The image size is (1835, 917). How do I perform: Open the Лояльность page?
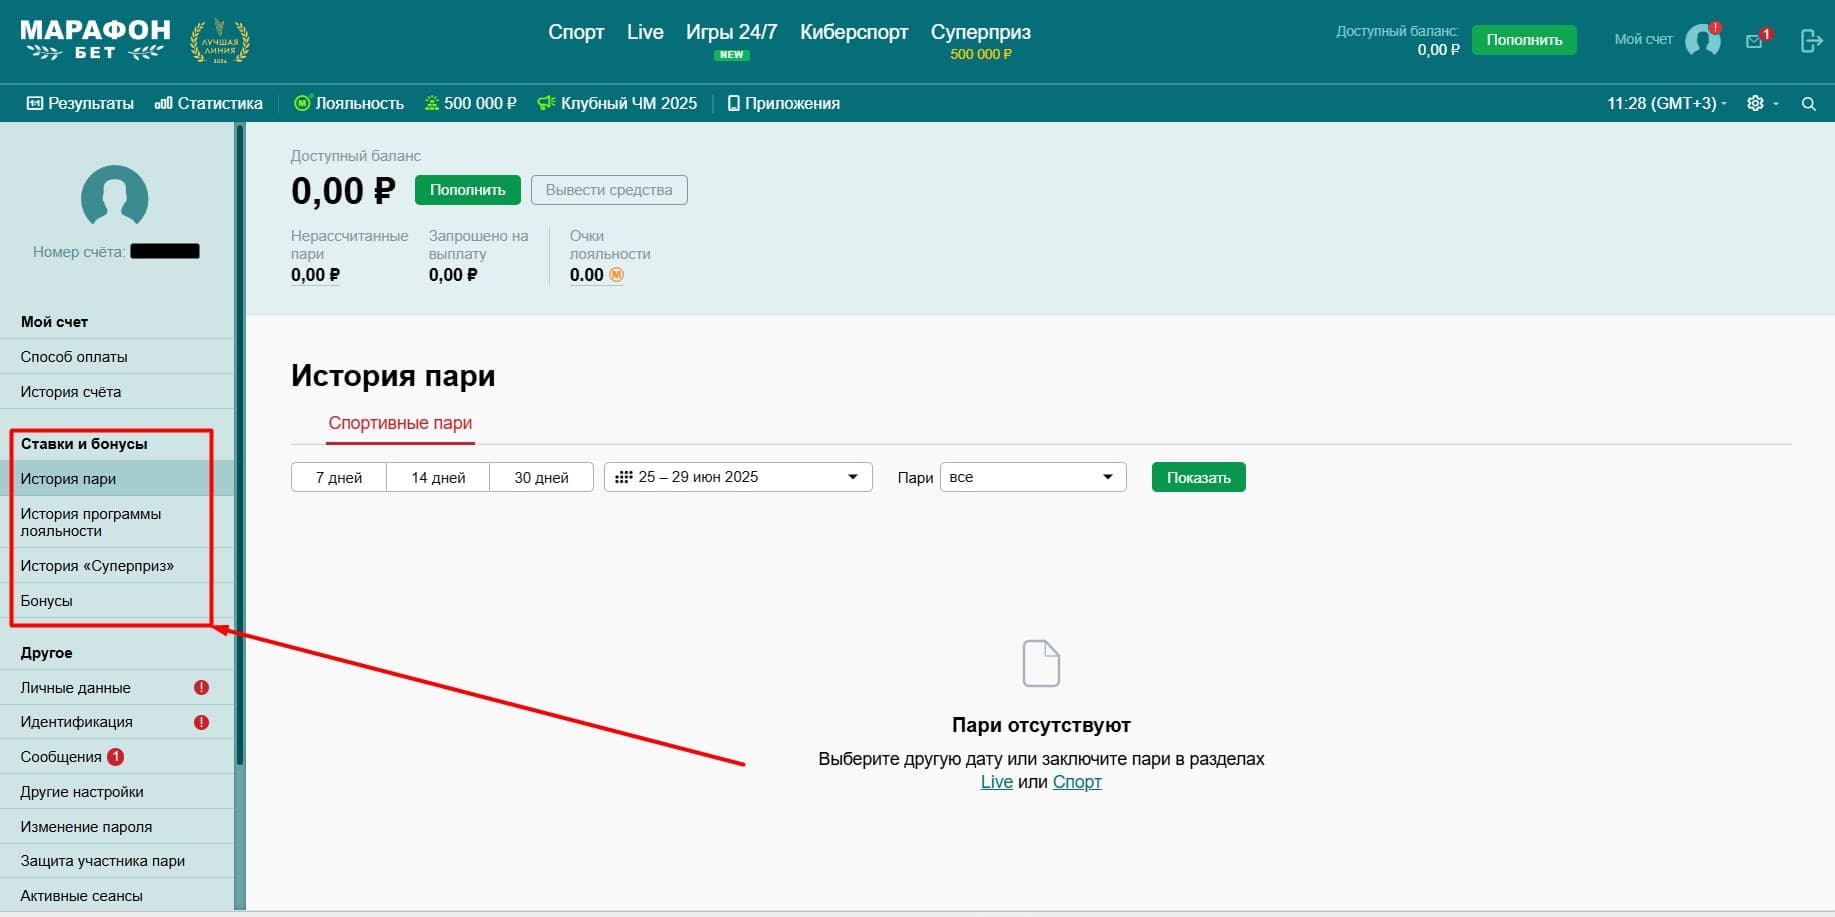[x=349, y=103]
